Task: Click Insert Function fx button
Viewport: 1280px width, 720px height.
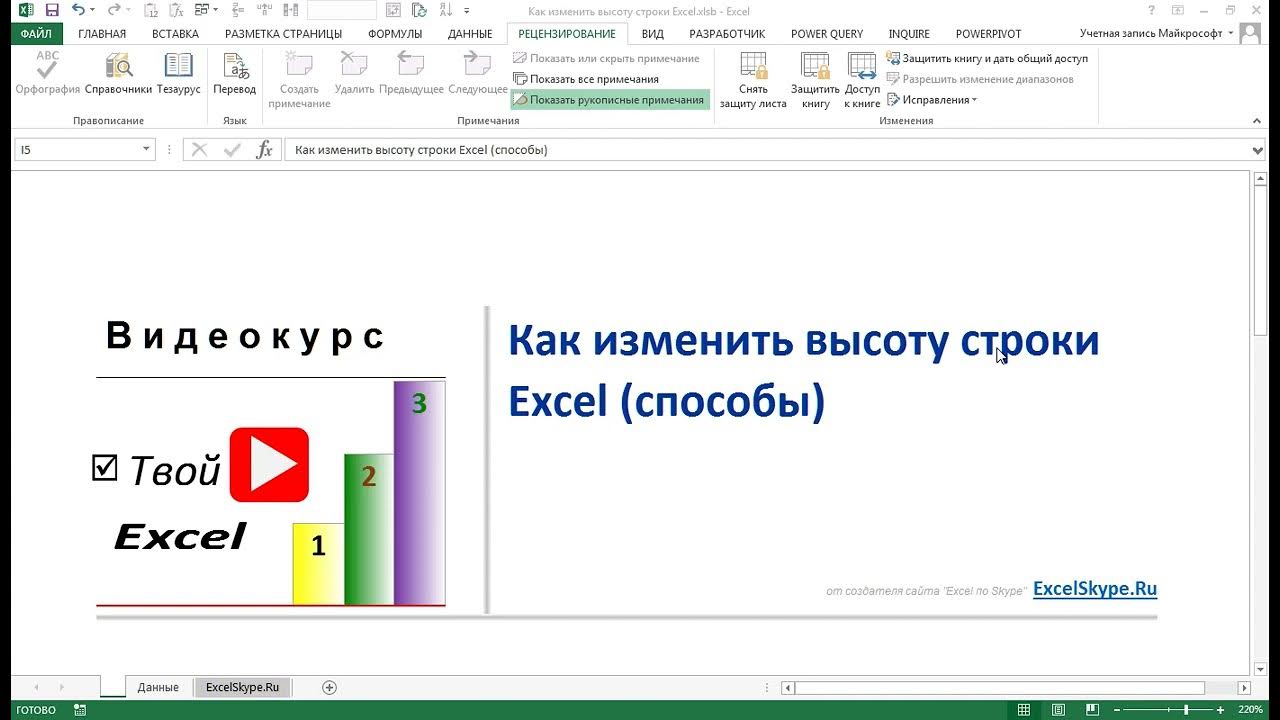Action: [x=264, y=150]
